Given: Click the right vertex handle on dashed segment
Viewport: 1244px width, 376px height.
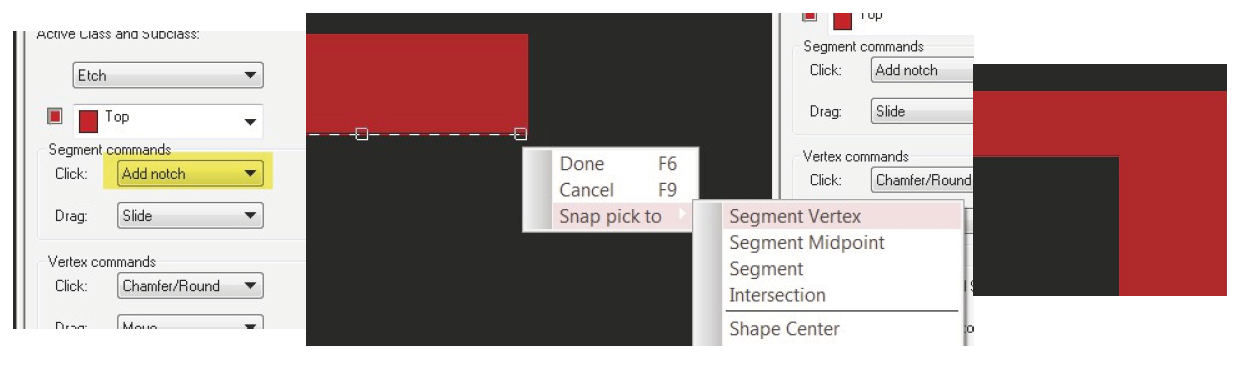Looking at the screenshot, I should coord(521,134).
